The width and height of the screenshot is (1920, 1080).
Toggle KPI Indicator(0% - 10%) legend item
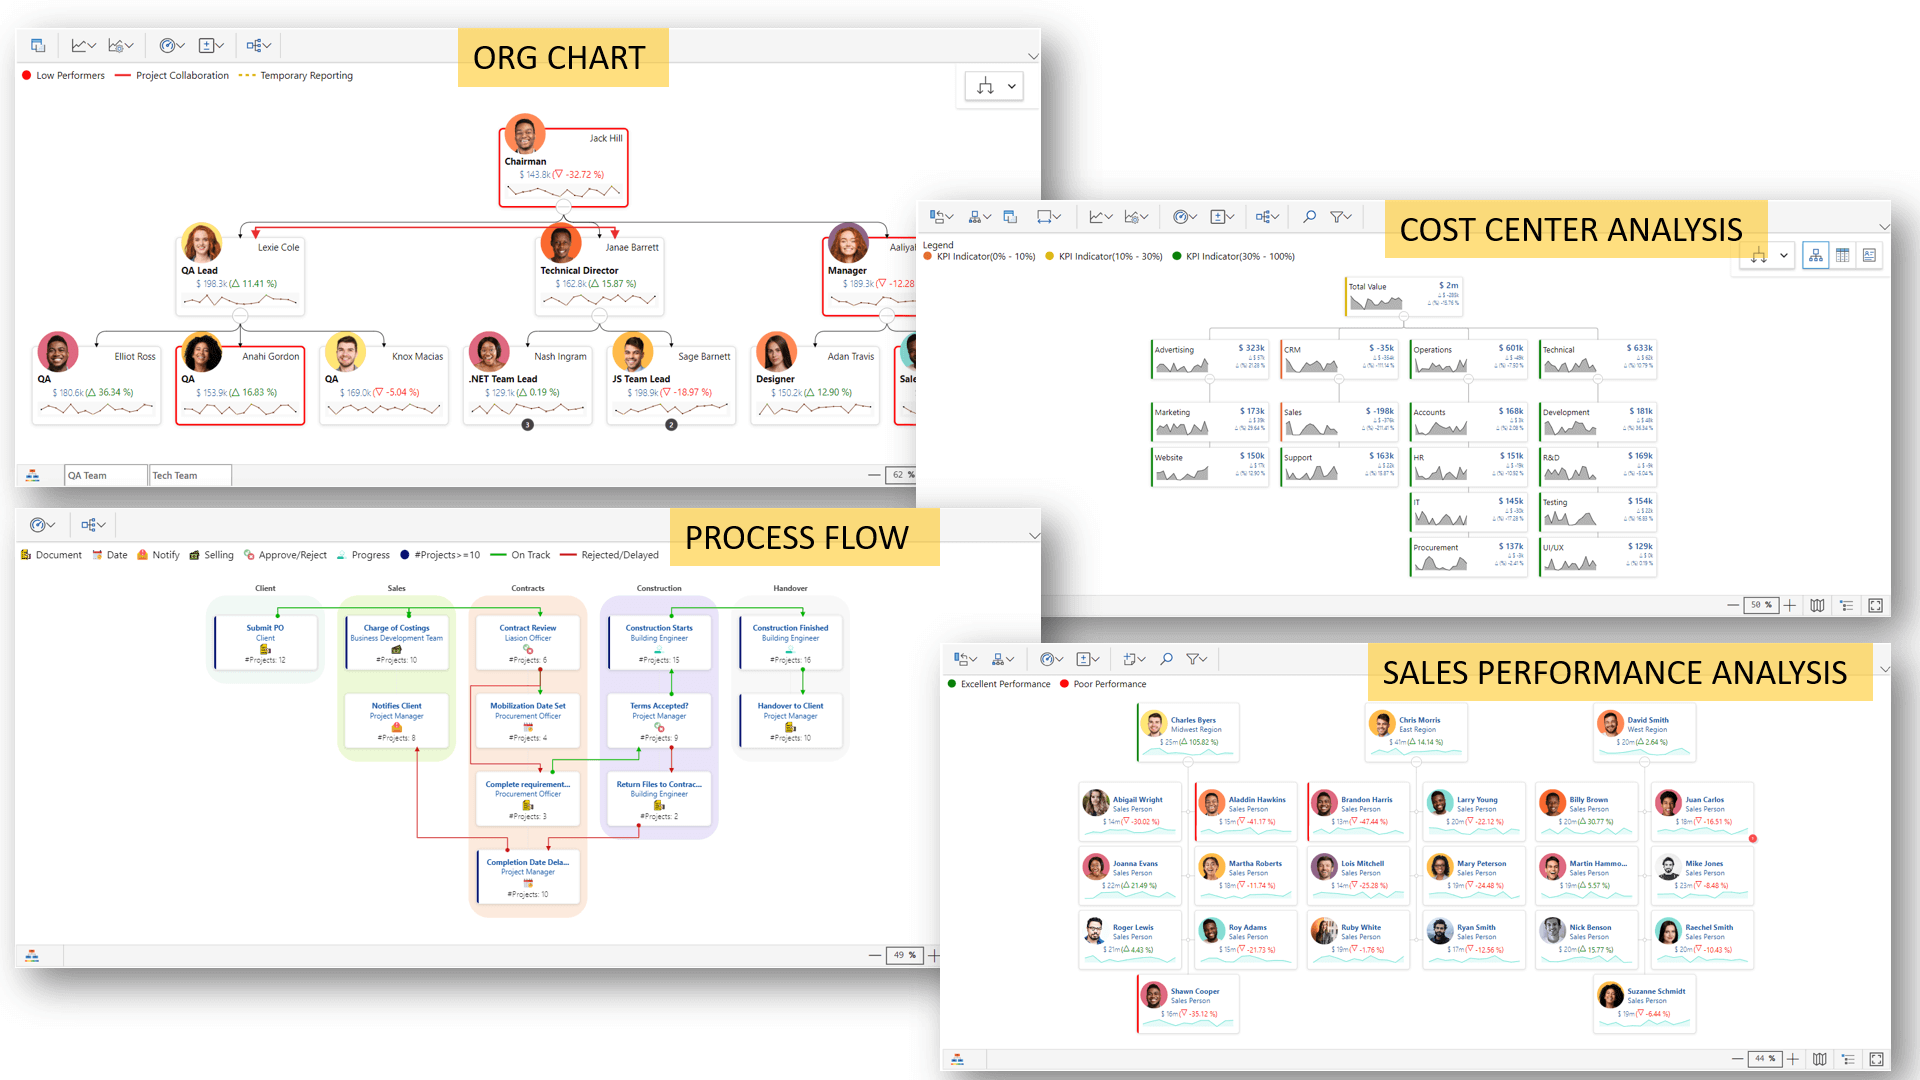980,257
